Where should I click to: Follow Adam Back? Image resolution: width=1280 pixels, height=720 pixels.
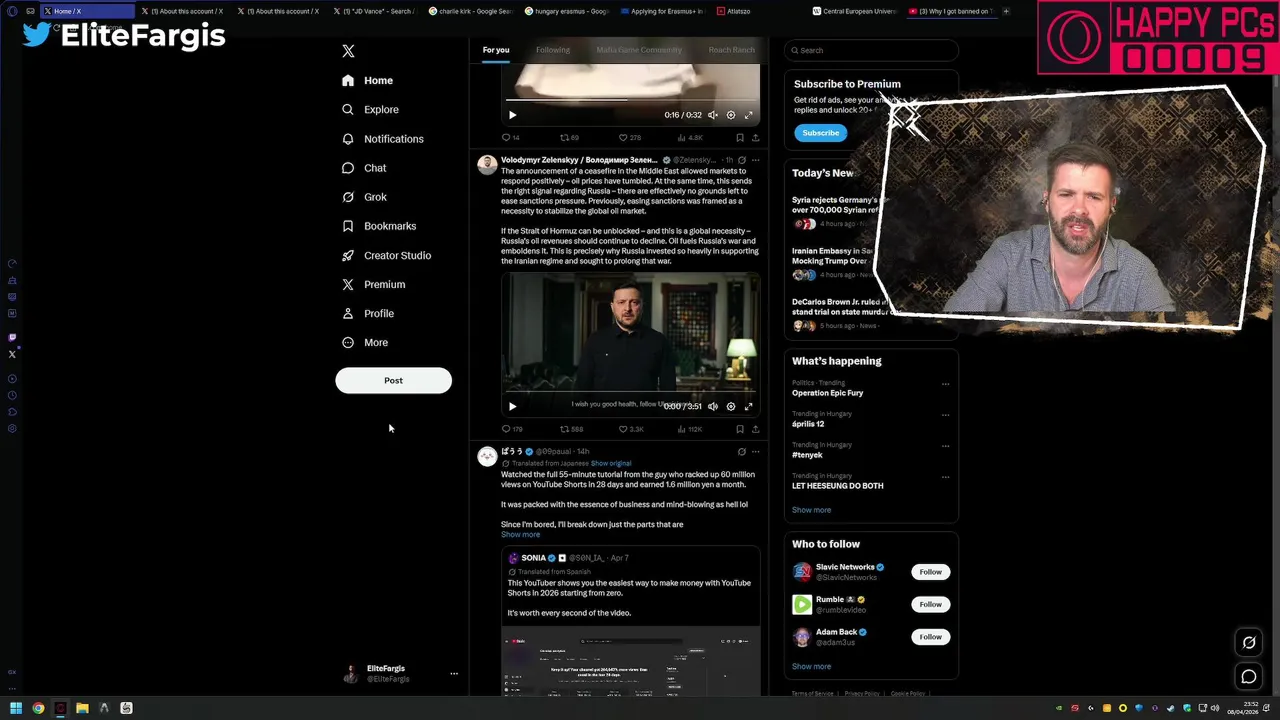coord(930,637)
